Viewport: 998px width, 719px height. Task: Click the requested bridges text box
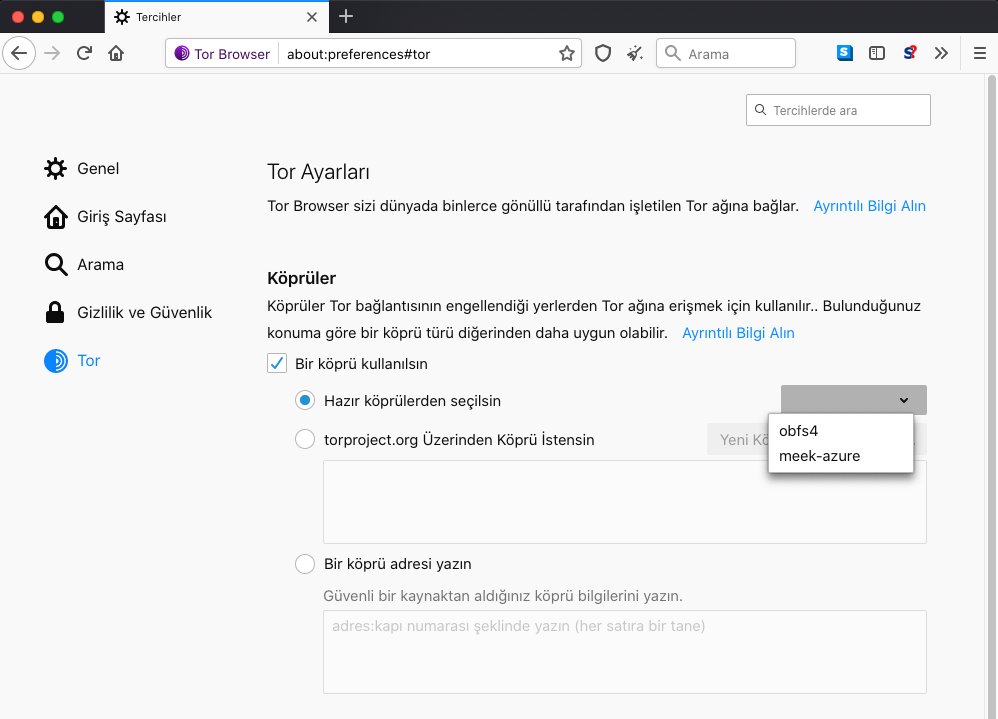pyautogui.click(x=625, y=502)
